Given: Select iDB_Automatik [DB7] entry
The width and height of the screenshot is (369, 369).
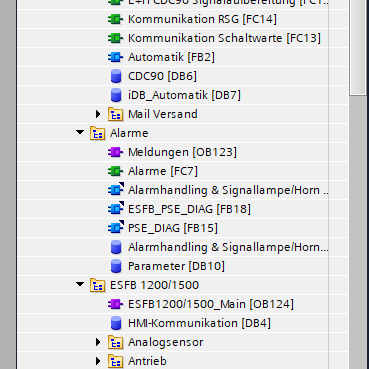Looking at the screenshot, I should 184,95.
